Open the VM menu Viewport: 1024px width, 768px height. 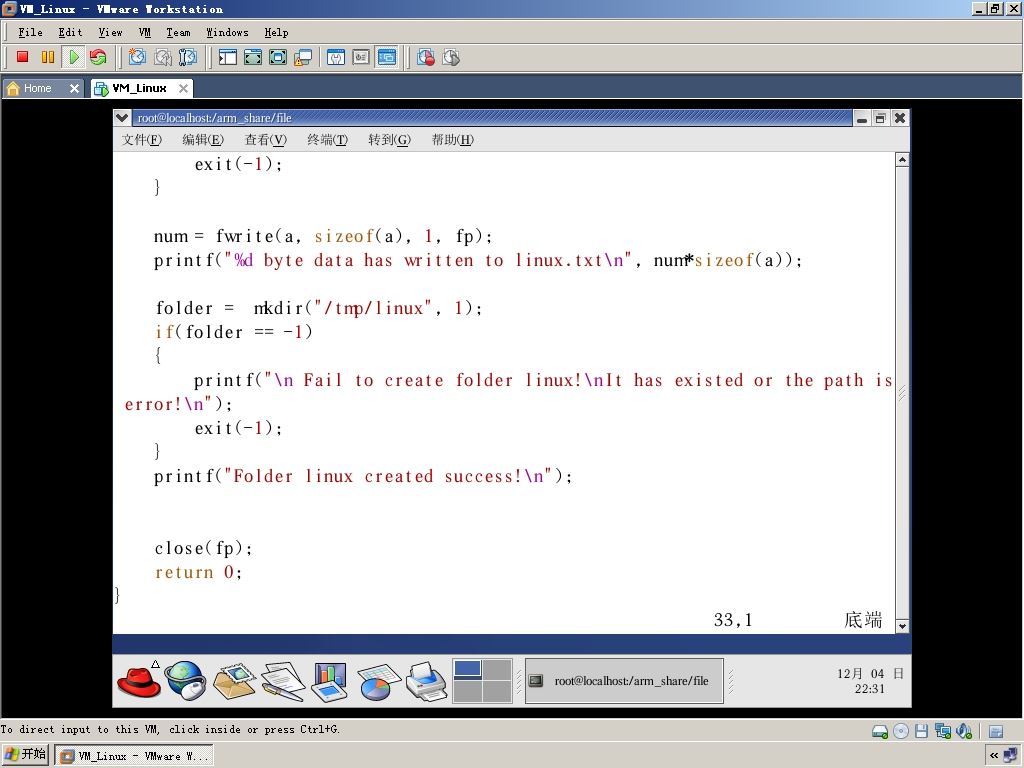coord(144,32)
